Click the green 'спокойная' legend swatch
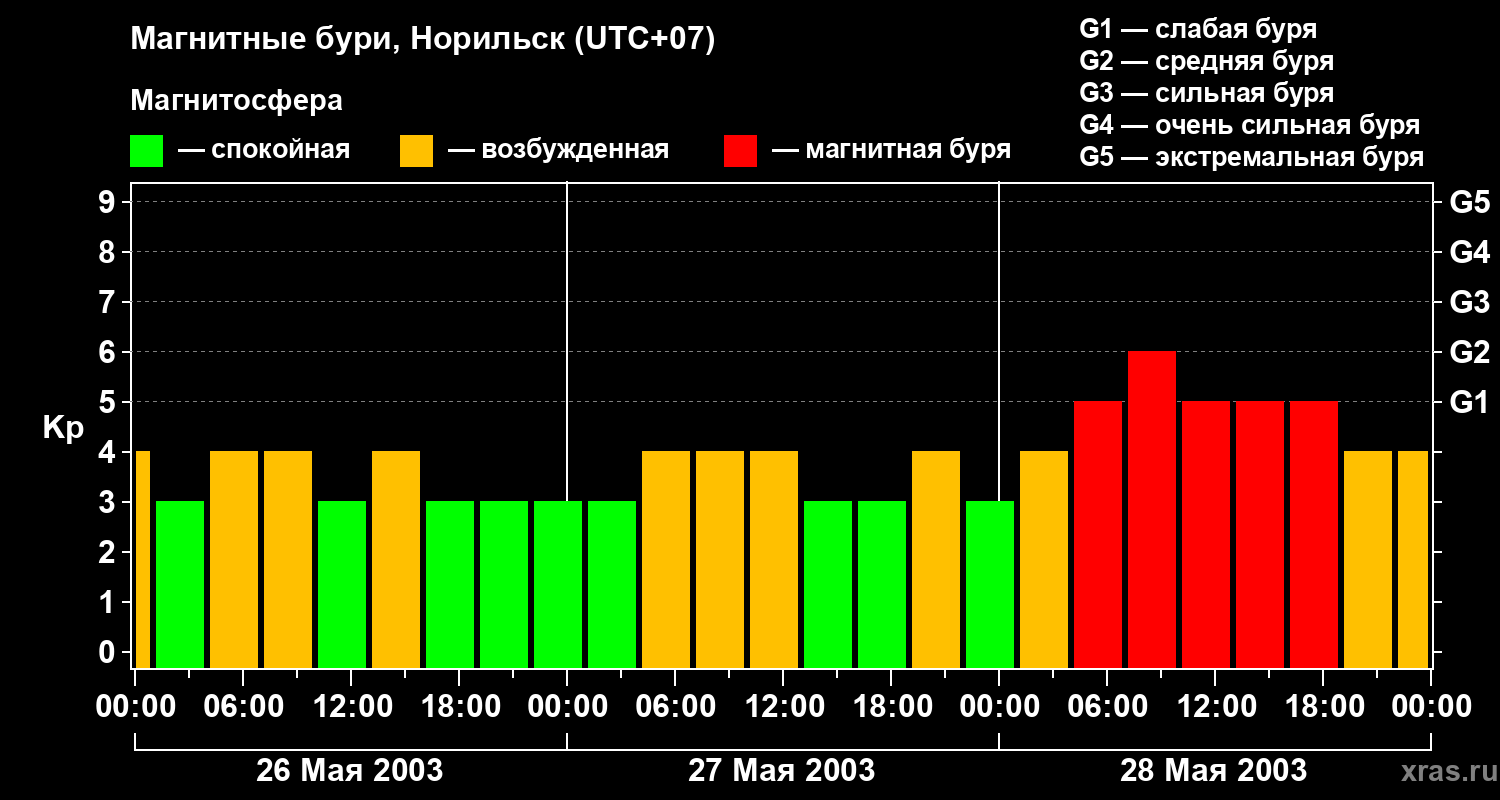Image resolution: width=1500 pixels, height=800 pixels. [x=146, y=151]
